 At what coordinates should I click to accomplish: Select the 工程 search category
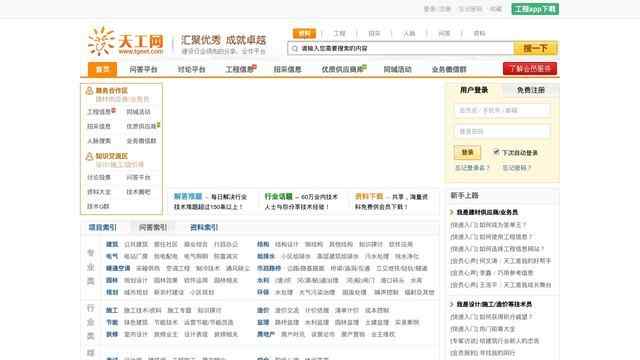339,33
